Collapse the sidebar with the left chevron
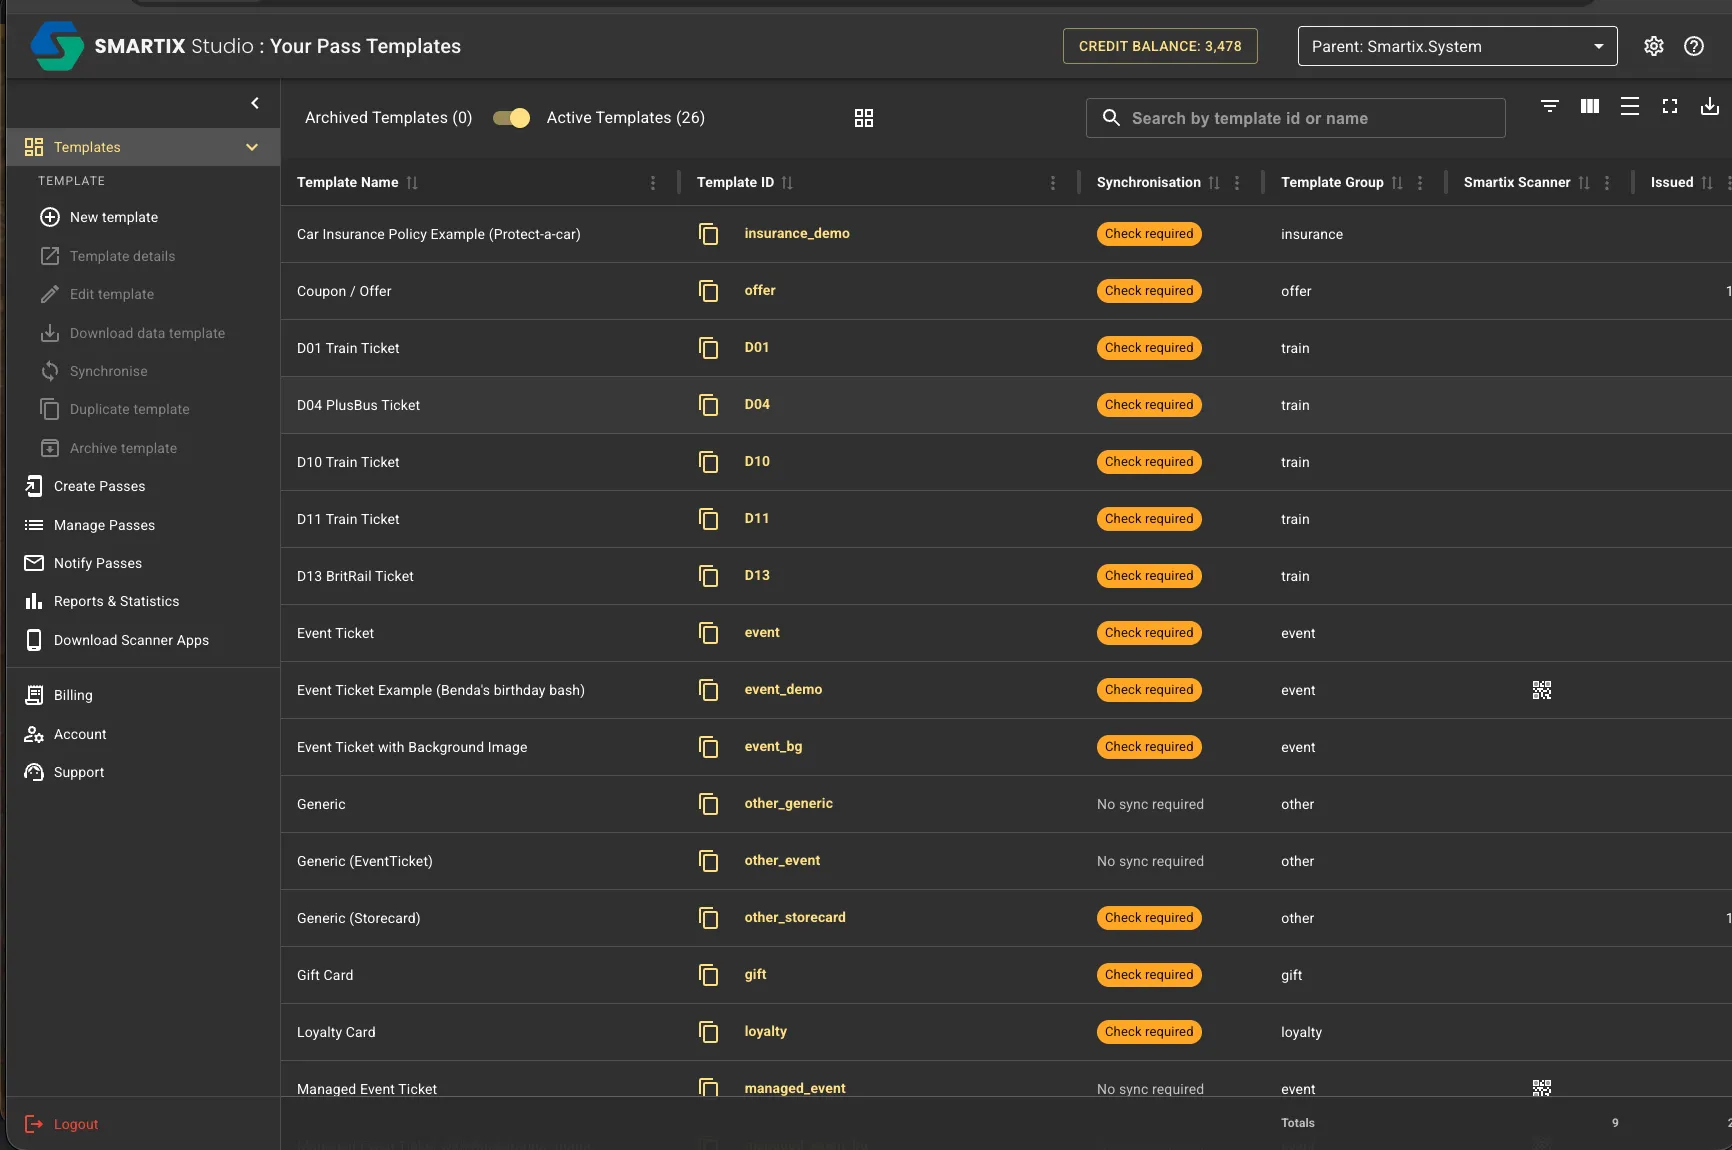Screen dimensions: 1732x1150 click(x=255, y=103)
